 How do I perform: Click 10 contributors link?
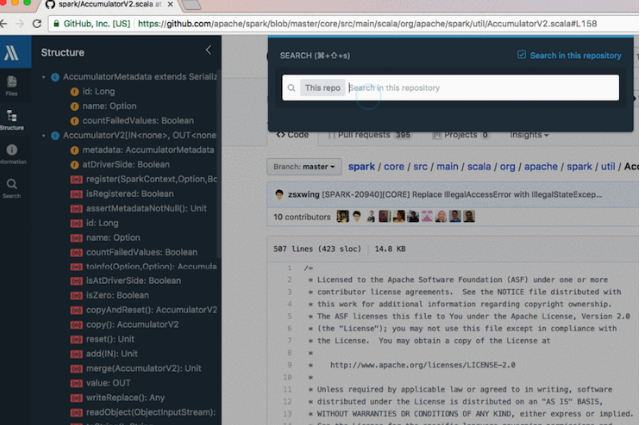(x=302, y=217)
